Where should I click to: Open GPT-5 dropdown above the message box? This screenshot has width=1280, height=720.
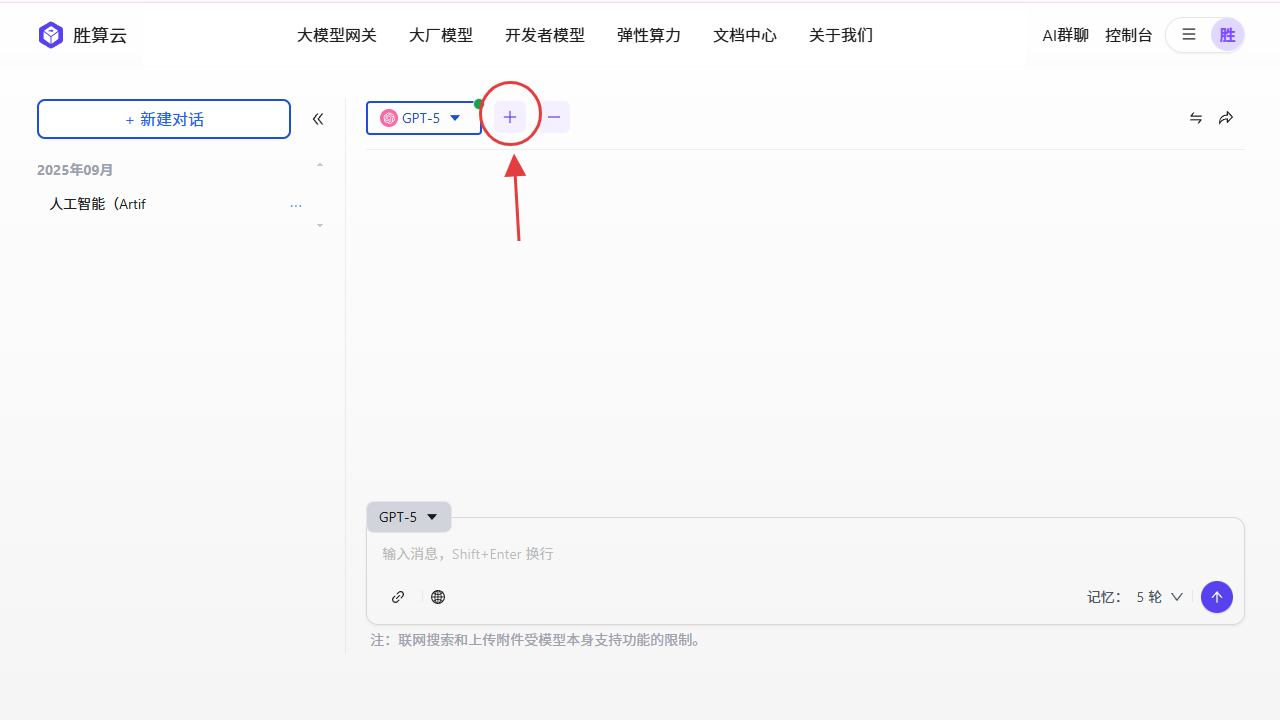click(409, 517)
